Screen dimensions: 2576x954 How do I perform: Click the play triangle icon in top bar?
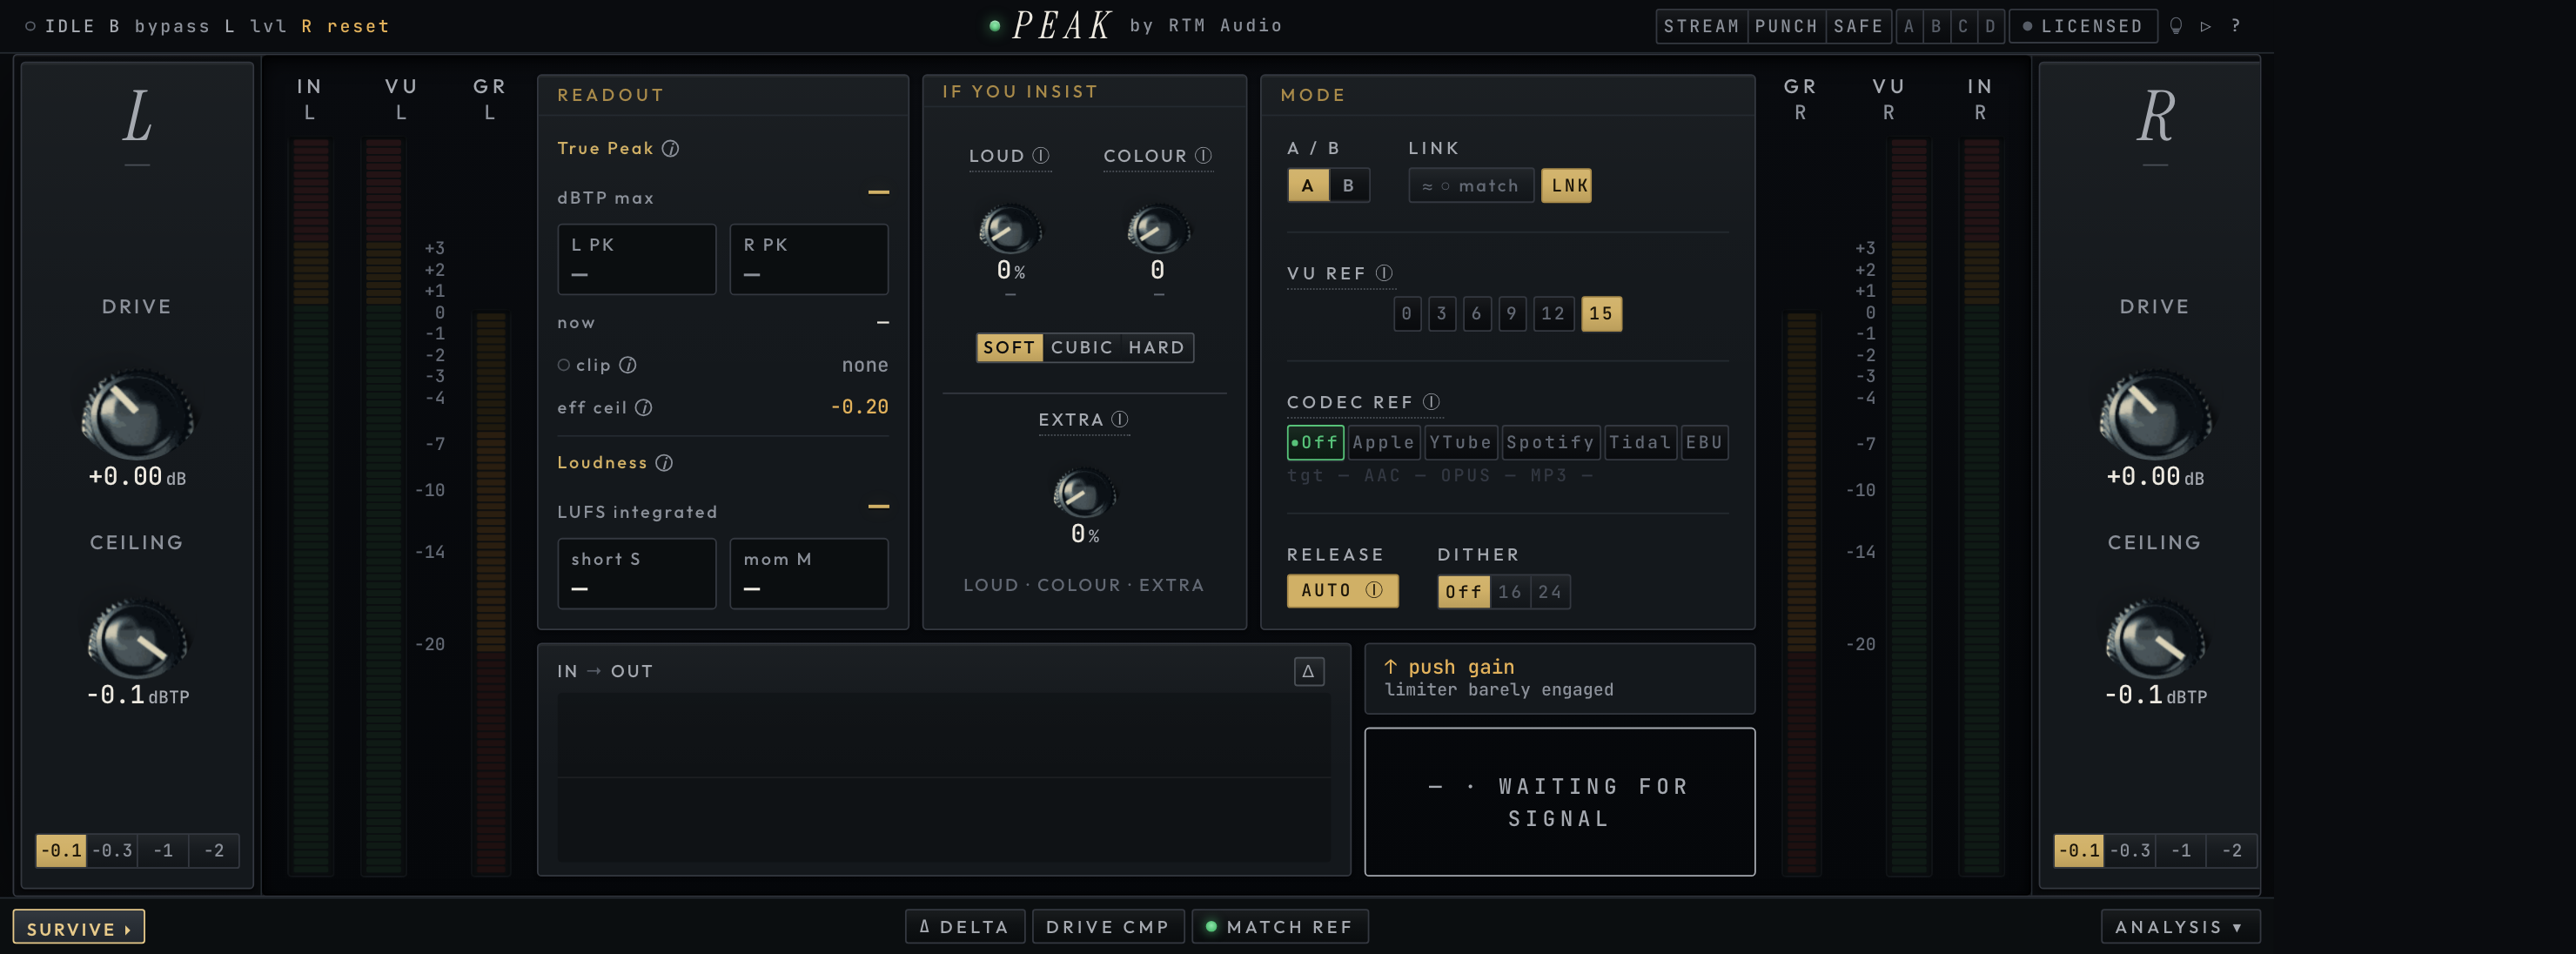click(2205, 26)
